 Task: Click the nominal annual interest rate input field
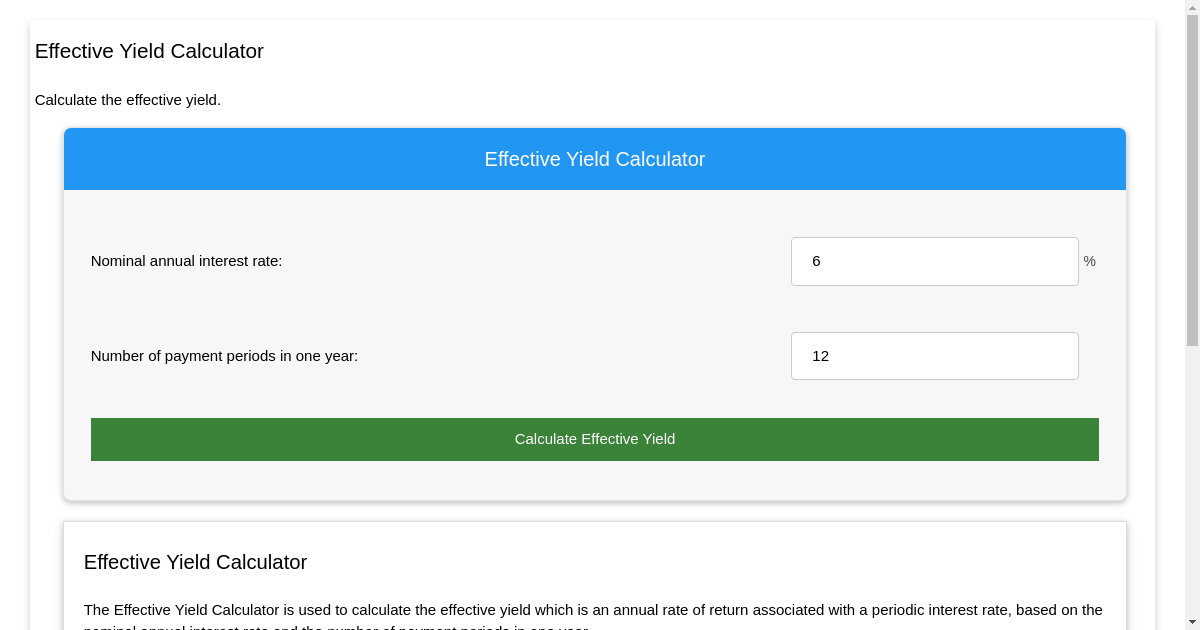pos(934,261)
